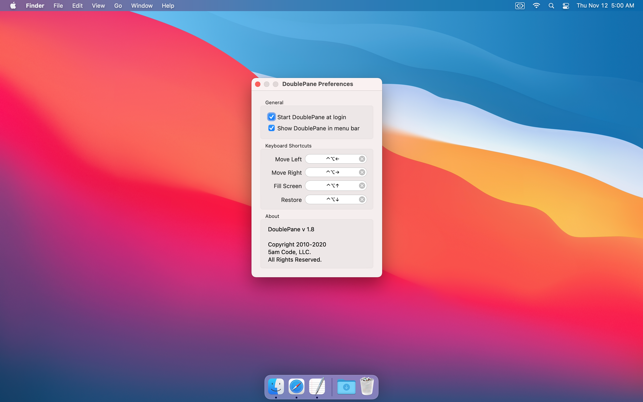Open the Edit menu
This screenshot has height=402, width=643.
point(77,6)
